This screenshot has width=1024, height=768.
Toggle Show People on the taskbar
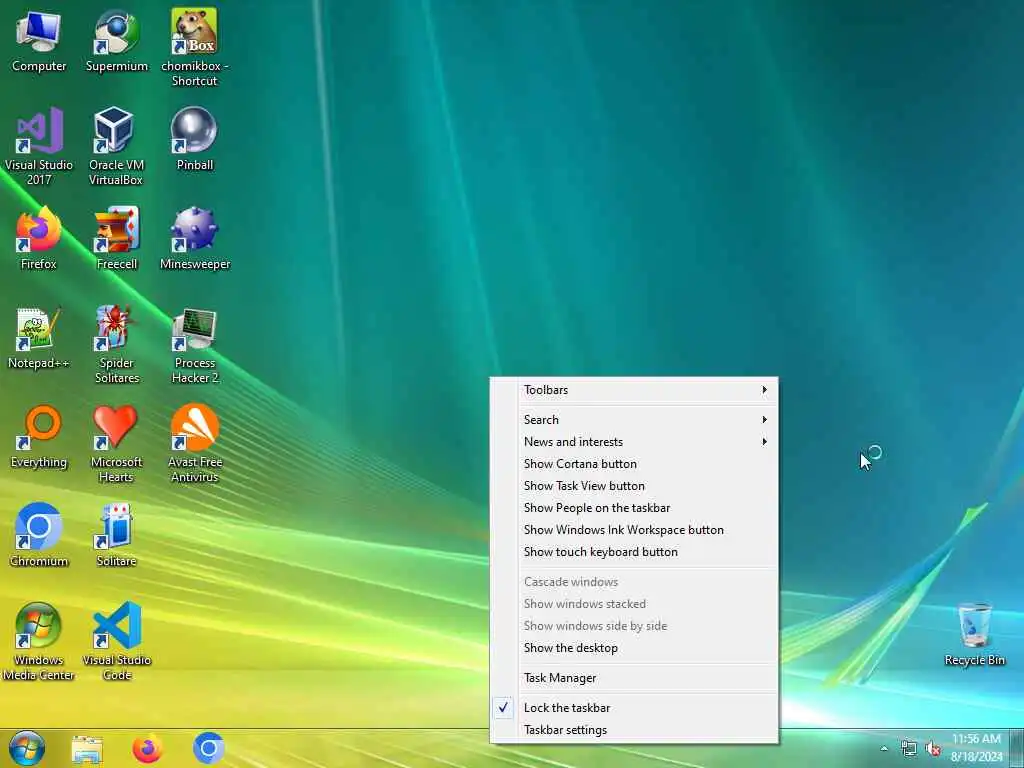(x=634, y=508)
